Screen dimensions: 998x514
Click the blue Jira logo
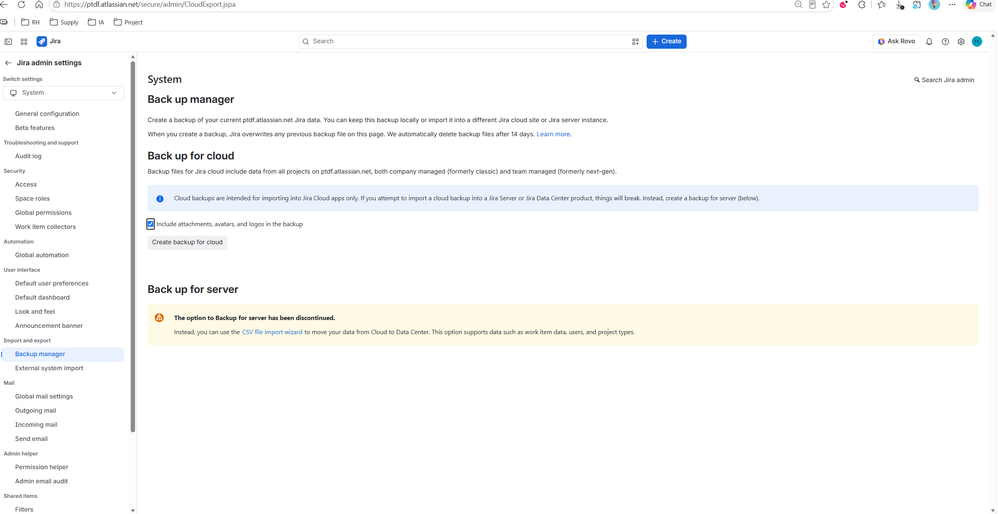42,41
